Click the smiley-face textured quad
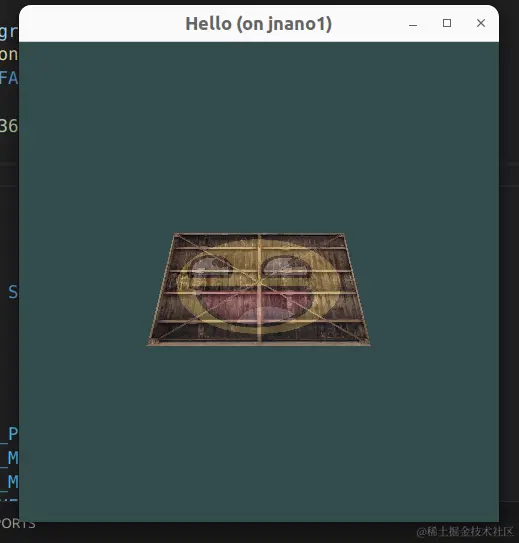The width and height of the screenshot is (519, 543). (259, 290)
